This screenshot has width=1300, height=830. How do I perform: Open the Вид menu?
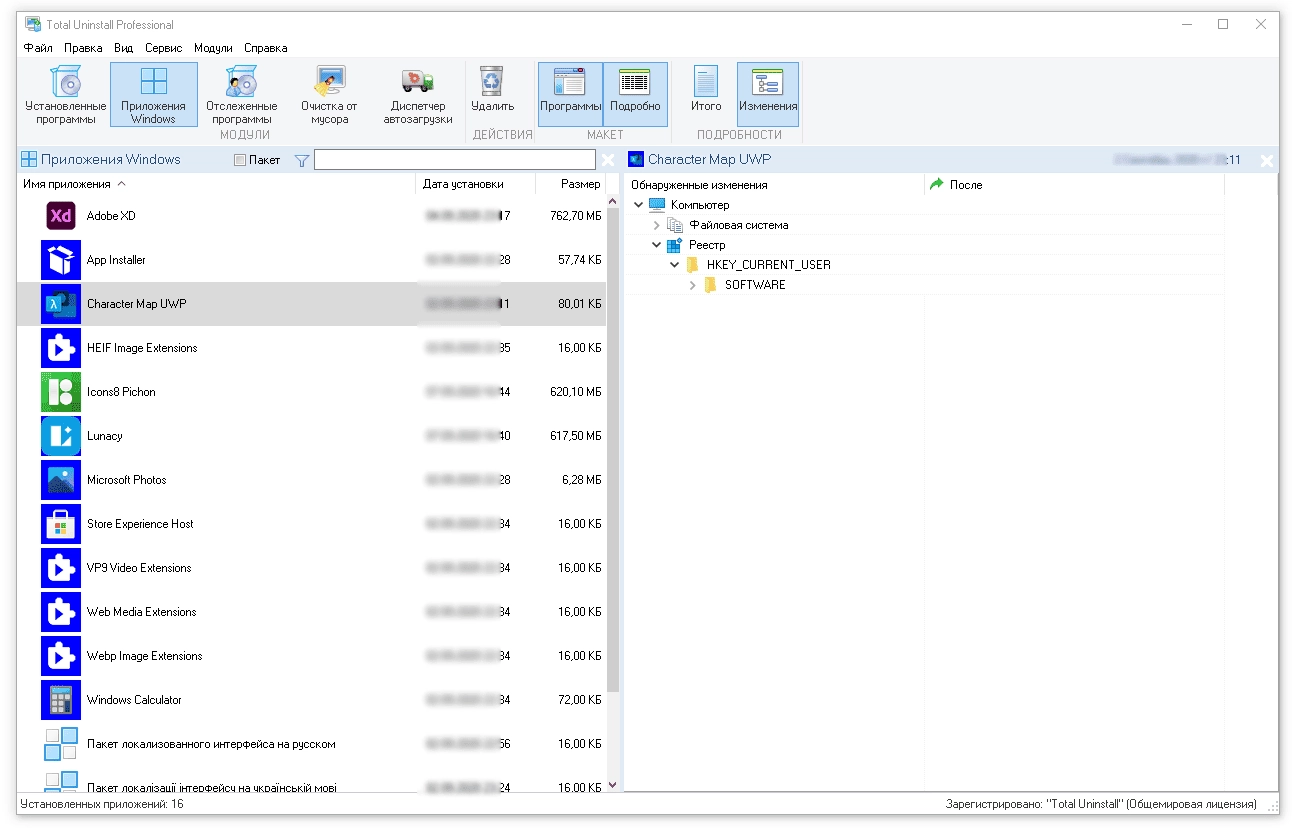pyautogui.click(x=124, y=48)
